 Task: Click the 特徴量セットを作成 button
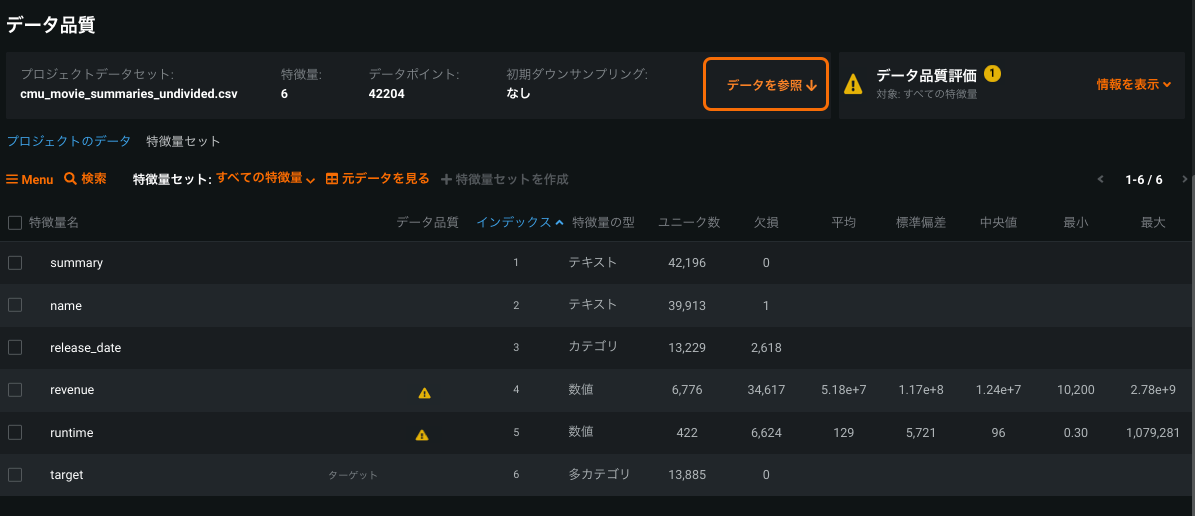click(x=505, y=180)
